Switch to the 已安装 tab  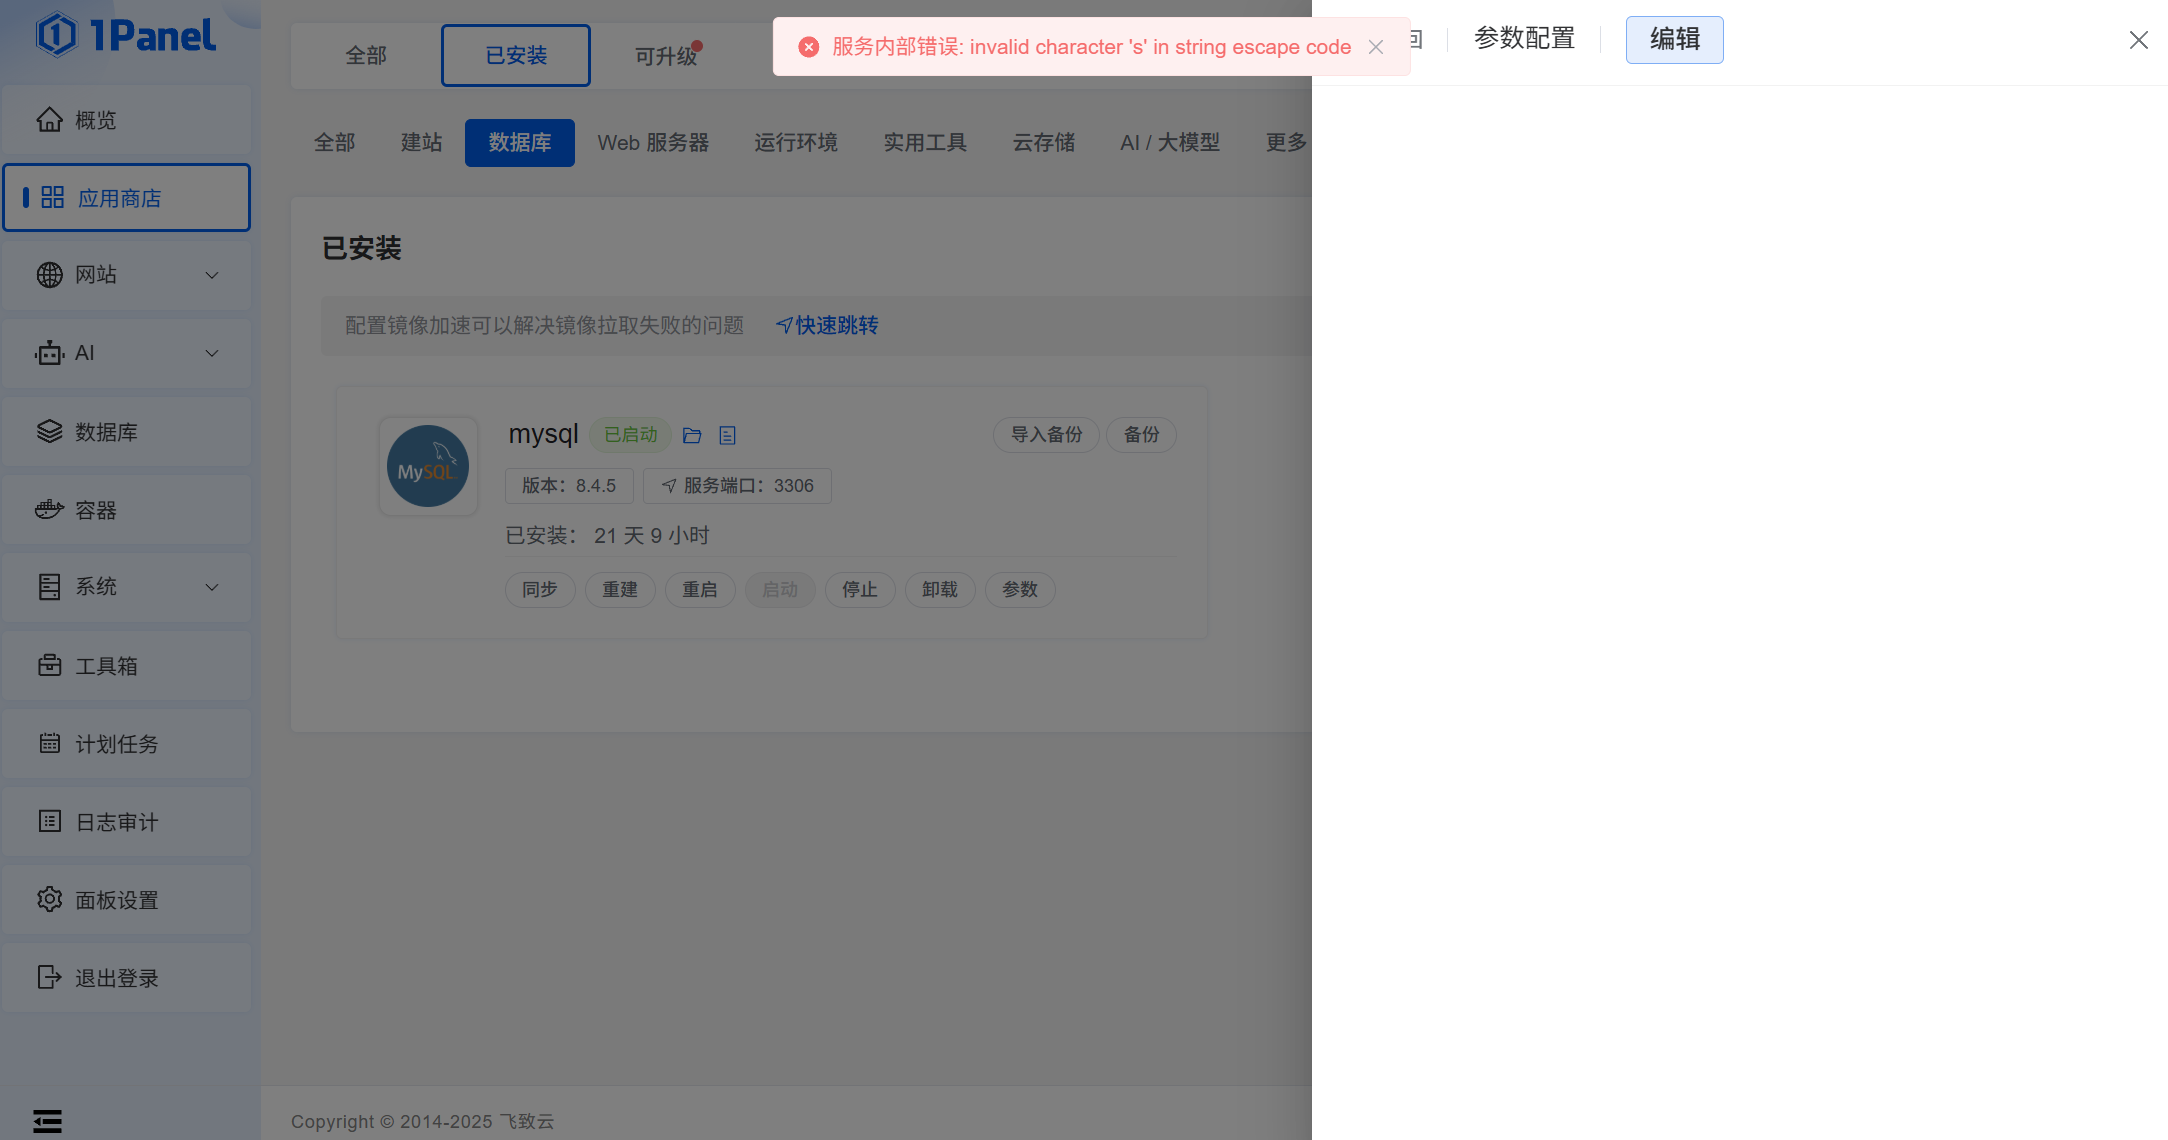point(516,56)
